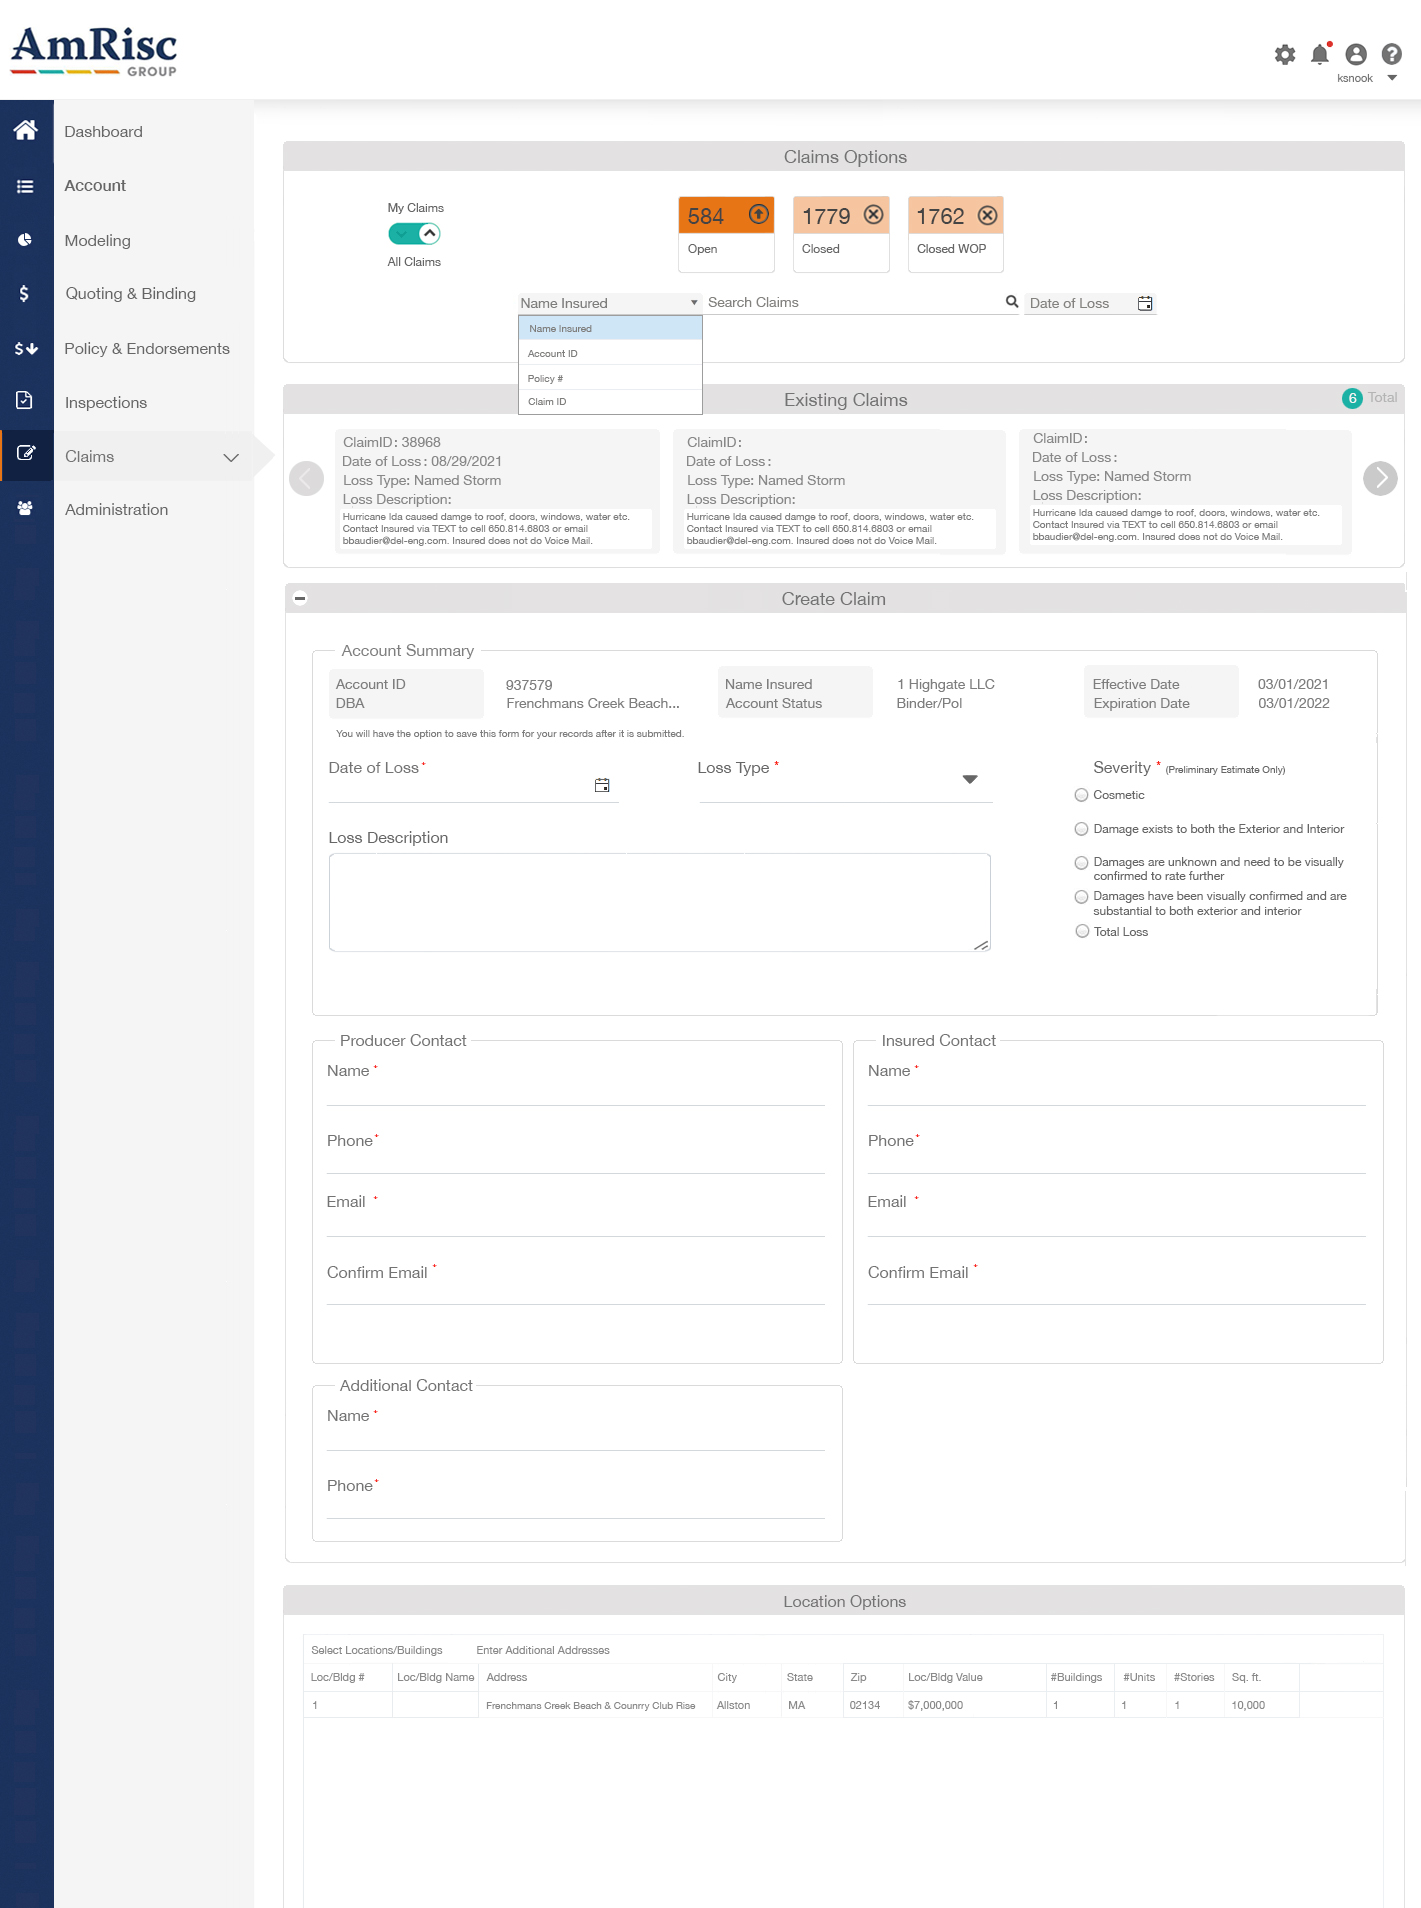
Task: Expand the Claims sidebar menu chevron
Action: coord(231,457)
